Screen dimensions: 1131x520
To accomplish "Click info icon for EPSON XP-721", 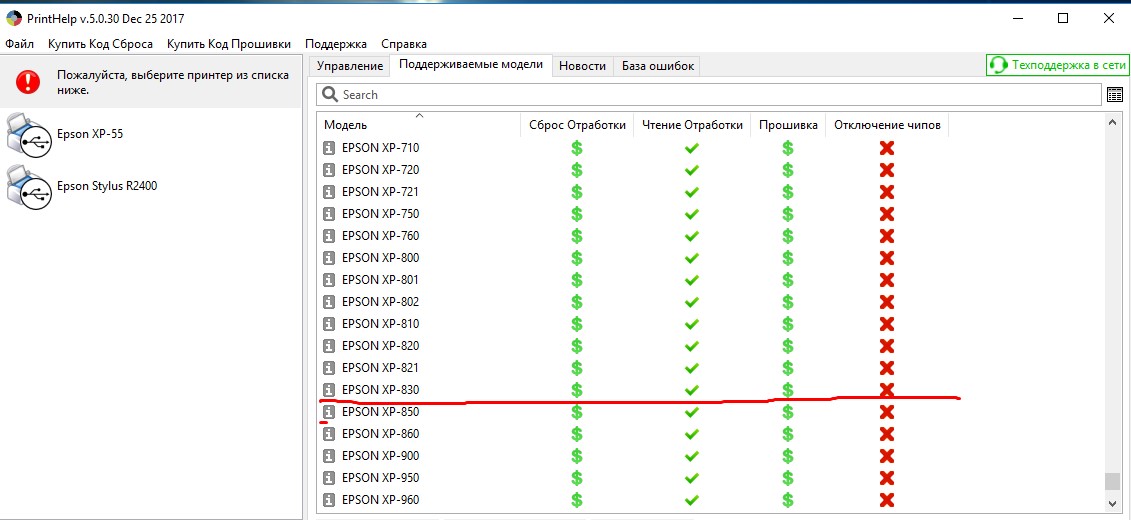I will pos(329,192).
